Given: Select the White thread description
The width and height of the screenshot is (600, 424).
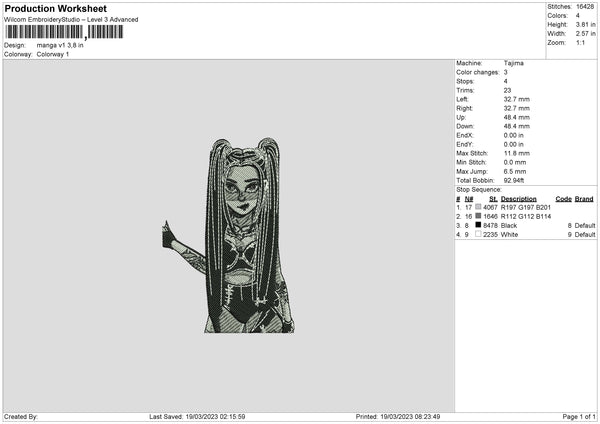Looking at the screenshot, I should (x=509, y=235).
